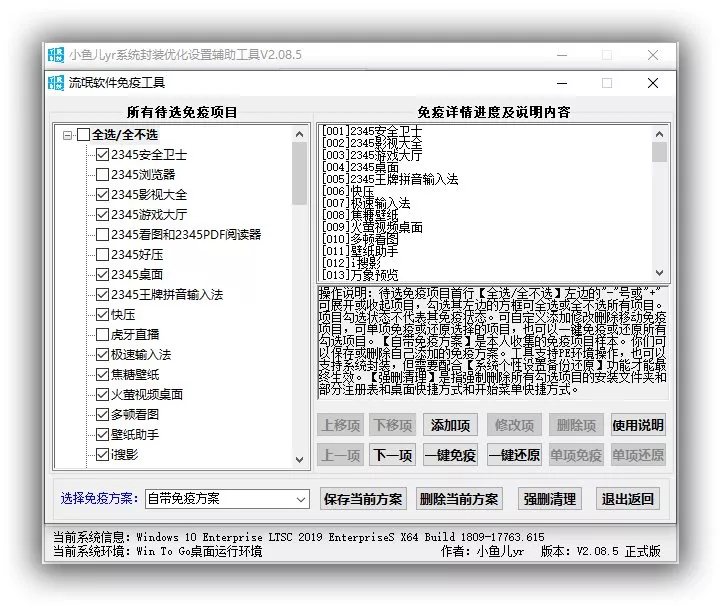The image size is (721, 606).
Task: Click 删除当前方案 button
Action: pos(459,499)
